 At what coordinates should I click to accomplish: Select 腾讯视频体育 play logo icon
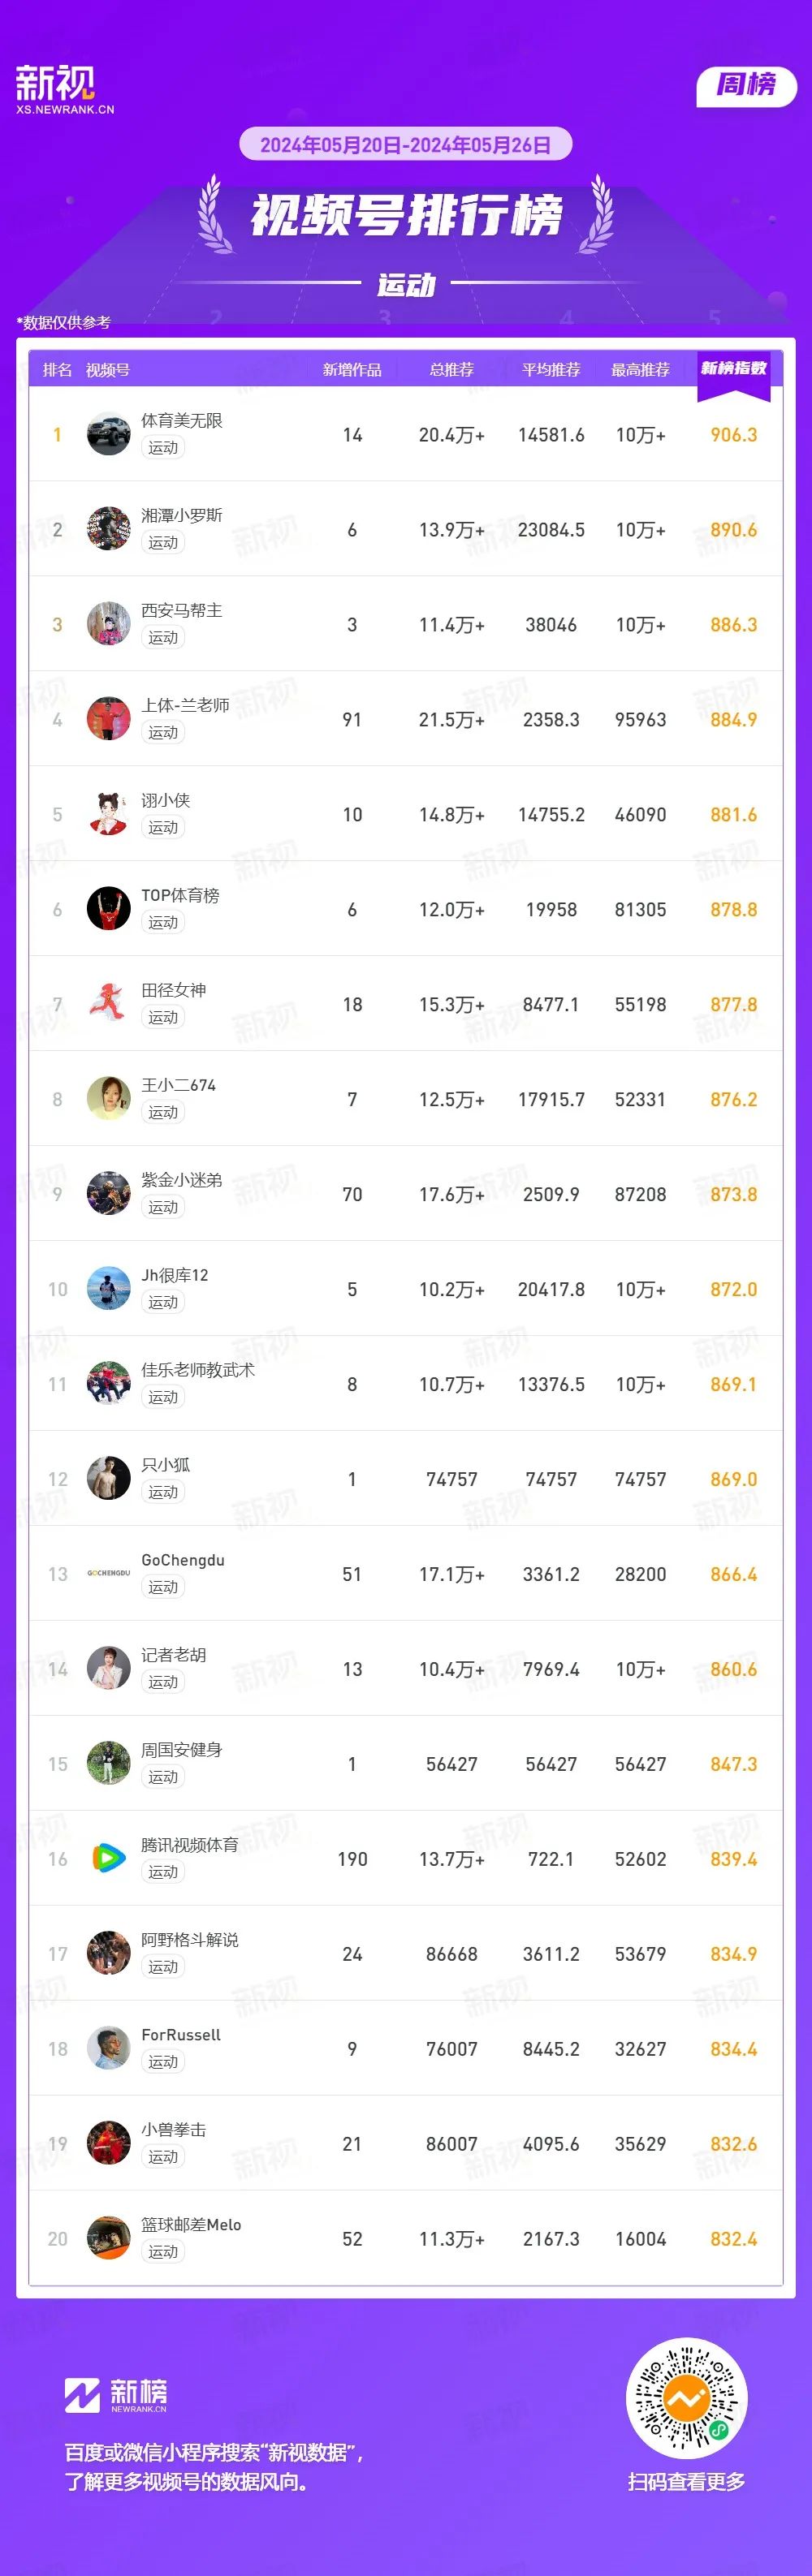click(x=109, y=1859)
